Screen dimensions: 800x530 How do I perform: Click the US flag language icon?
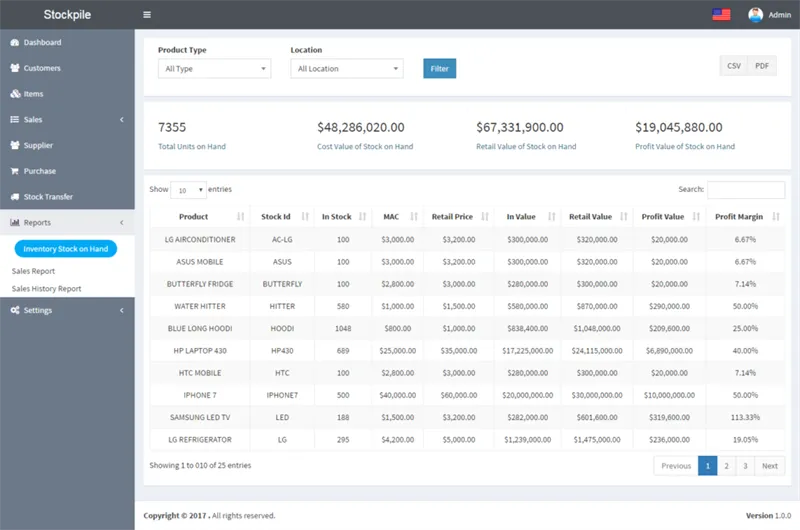click(721, 15)
